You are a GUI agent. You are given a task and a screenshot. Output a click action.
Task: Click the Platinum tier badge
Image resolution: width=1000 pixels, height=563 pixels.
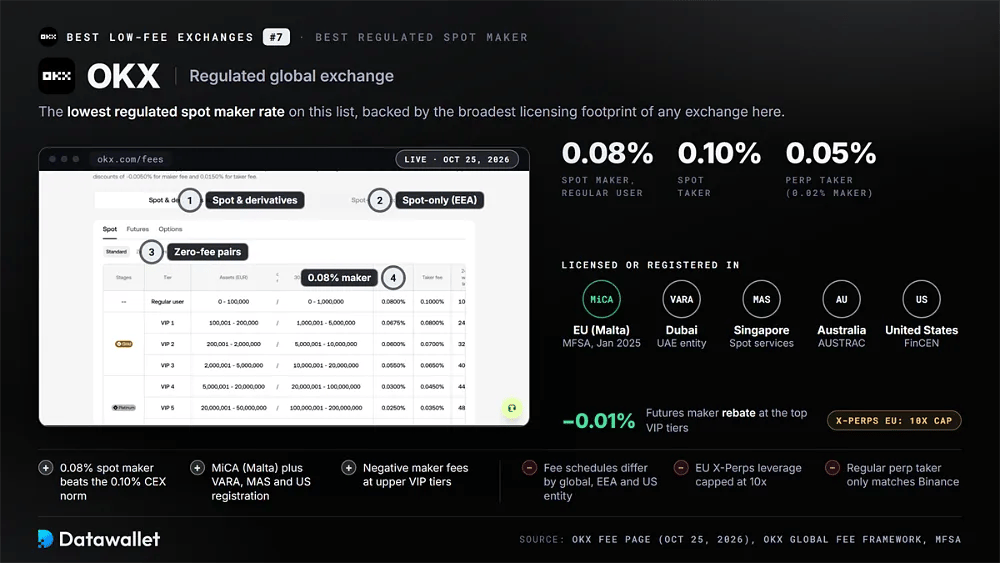pos(124,407)
